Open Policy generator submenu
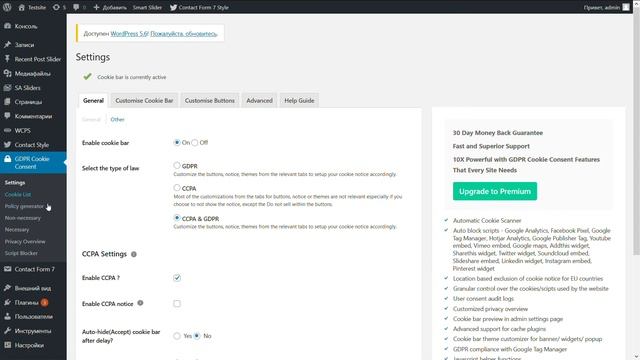Viewport: 640px width, 360px height. click(x=24, y=206)
